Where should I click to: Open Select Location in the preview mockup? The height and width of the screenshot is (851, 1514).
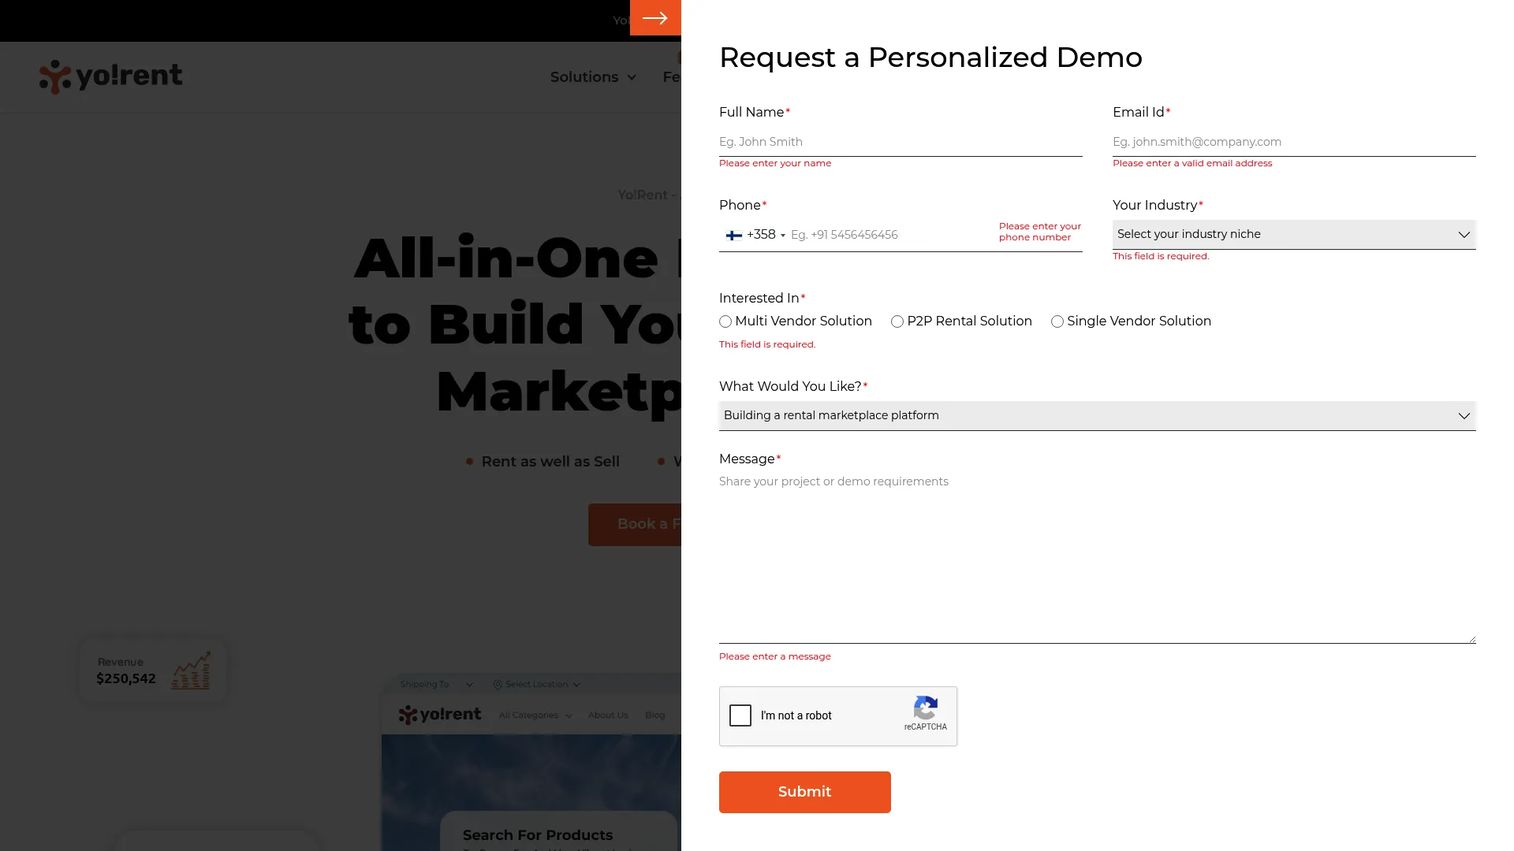pos(537,685)
